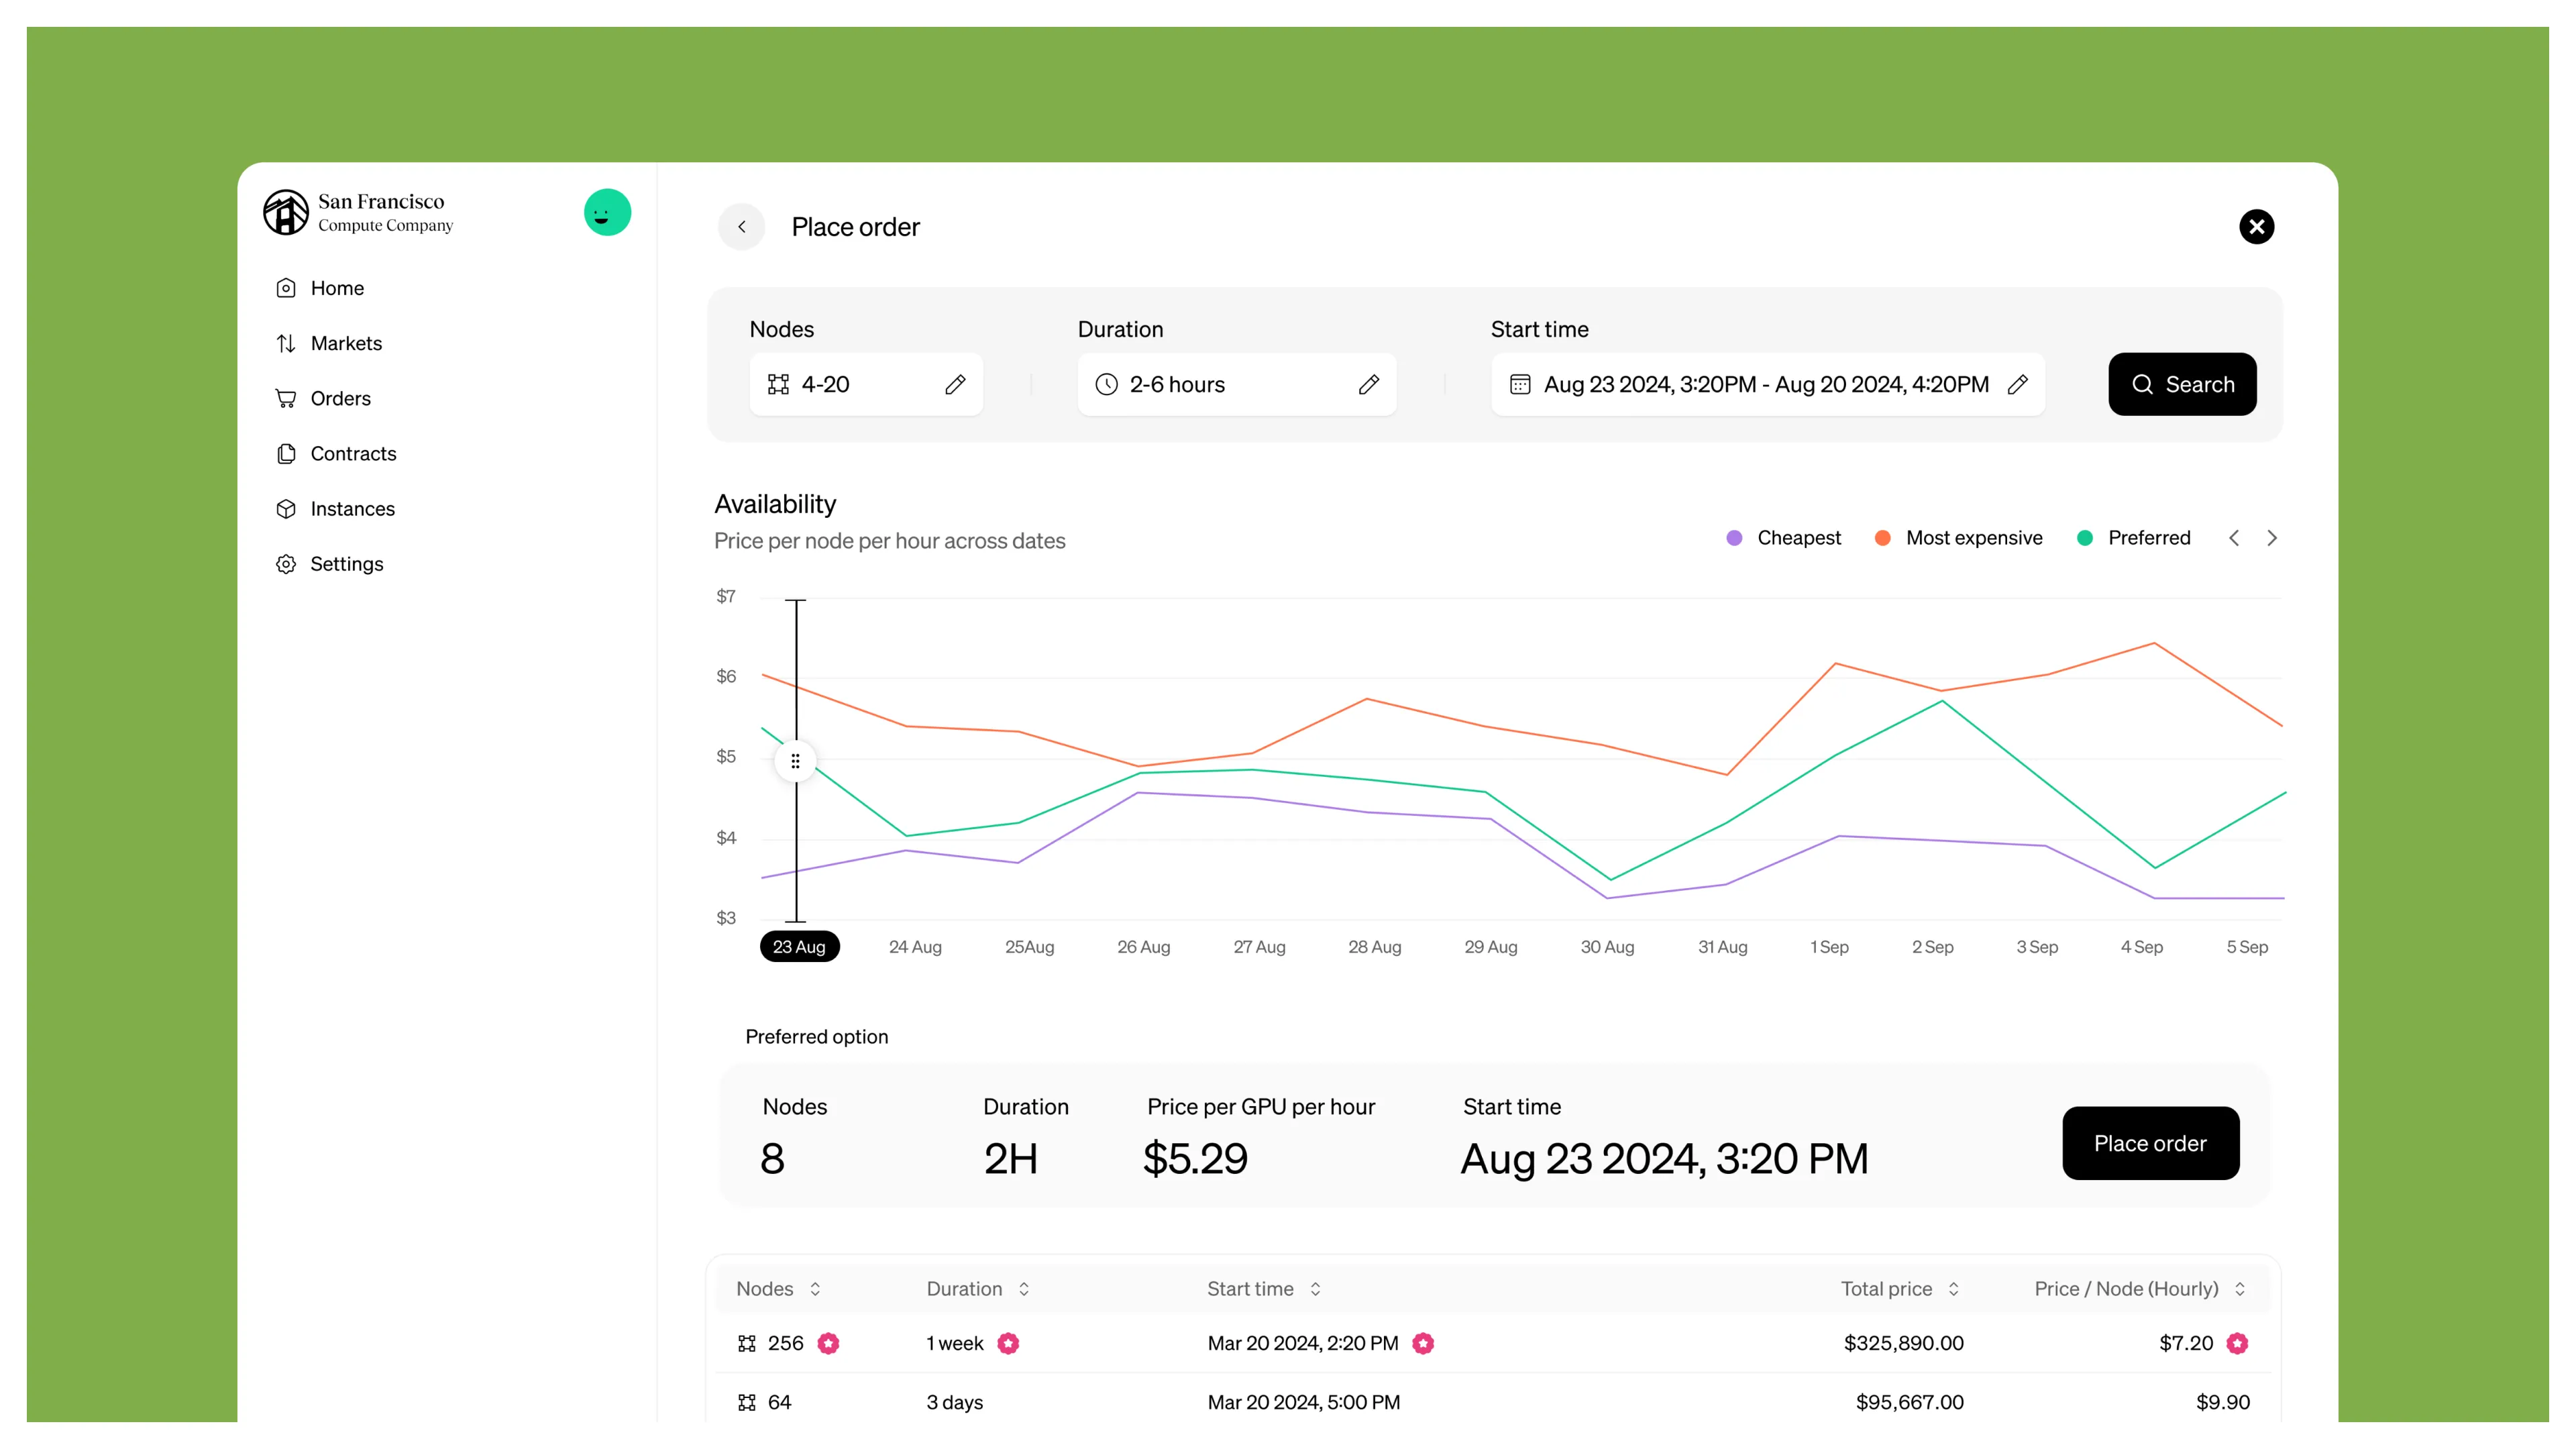Edit the Duration with pencil icon
Image resolution: width=2576 pixels, height=1449 pixels.
click(x=1368, y=384)
